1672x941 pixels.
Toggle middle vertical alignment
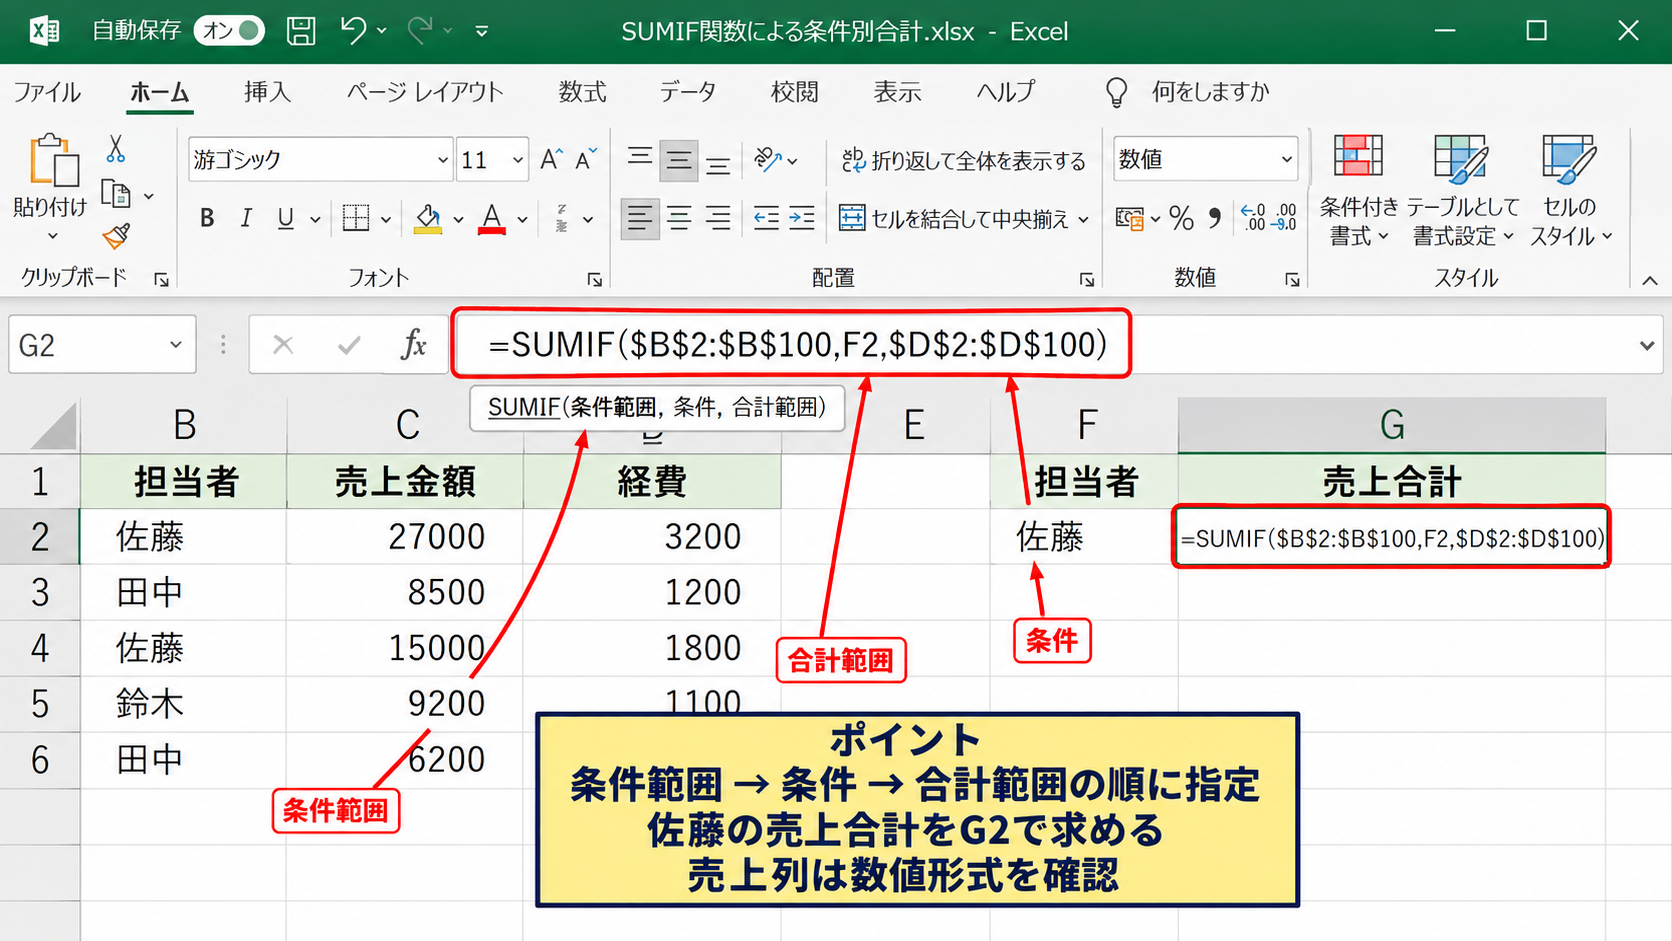(679, 160)
